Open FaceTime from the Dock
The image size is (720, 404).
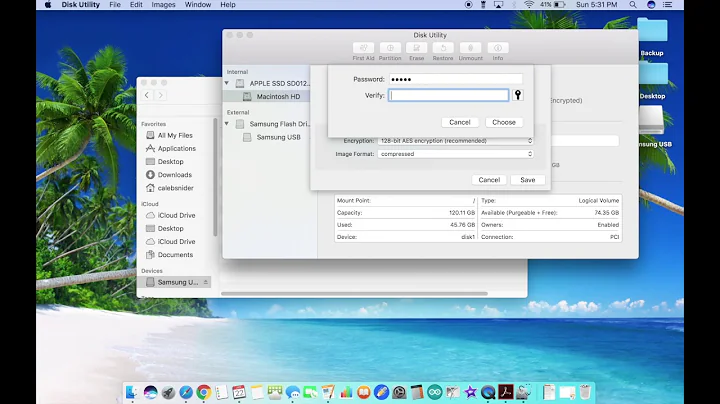310,392
